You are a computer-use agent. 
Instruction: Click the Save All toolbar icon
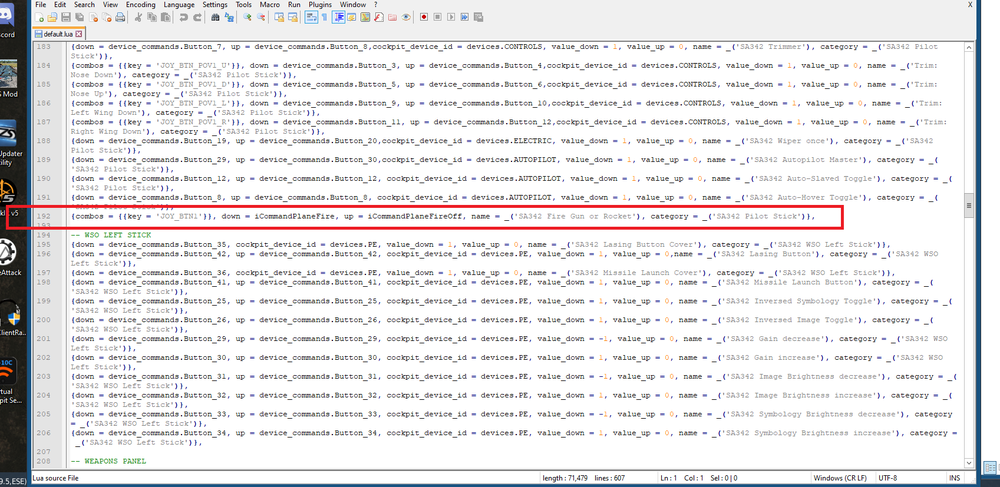click(80, 18)
